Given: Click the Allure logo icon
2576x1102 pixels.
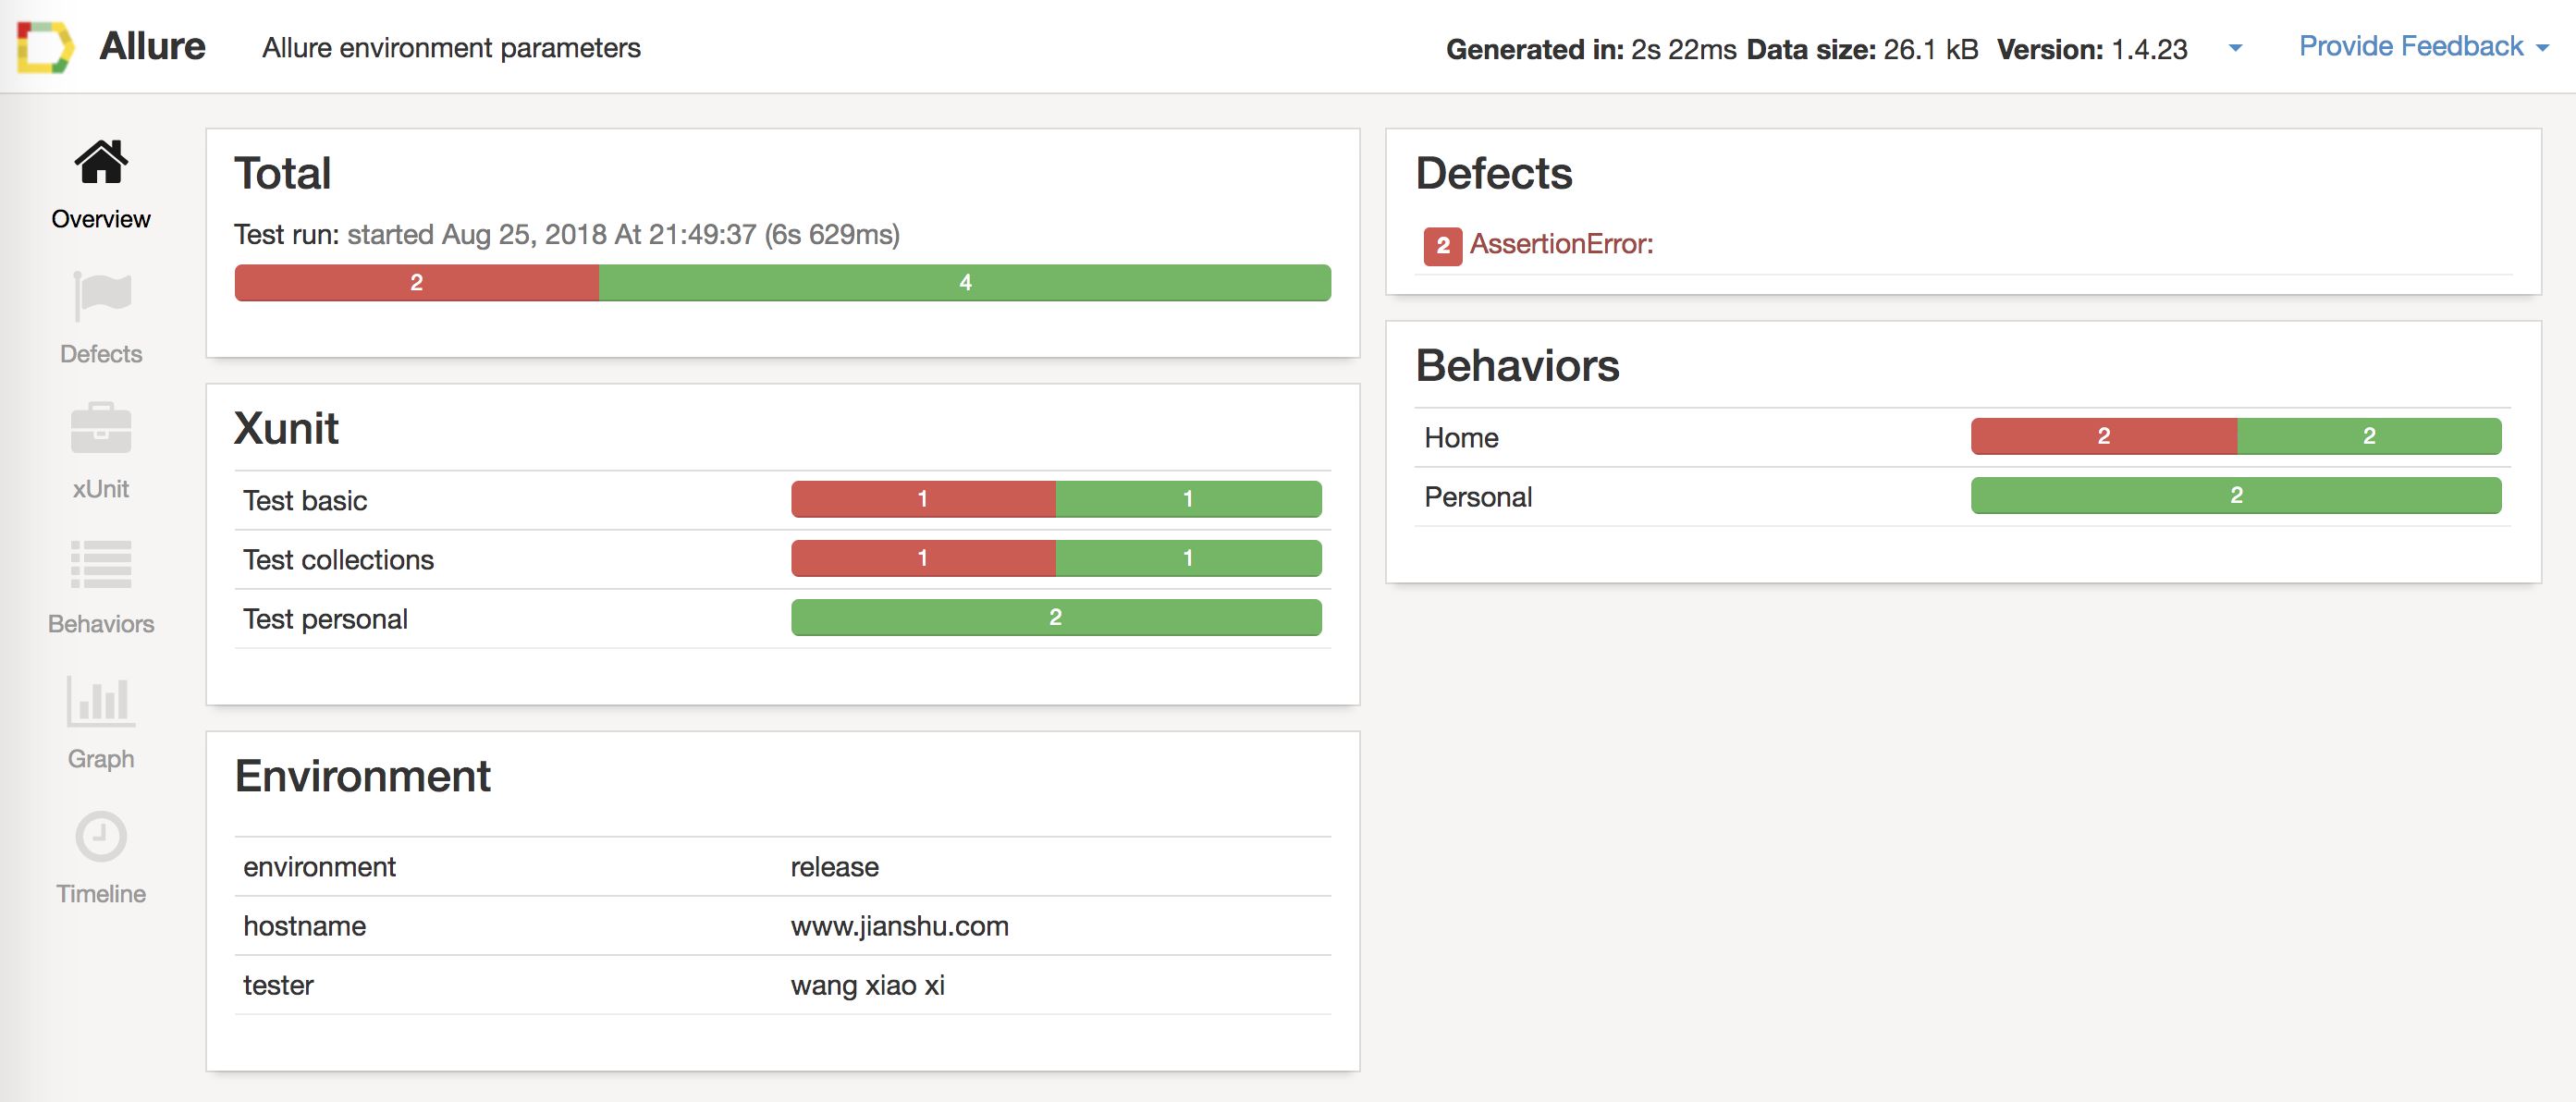Looking at the screenshot, I should (x=45, y=47).
